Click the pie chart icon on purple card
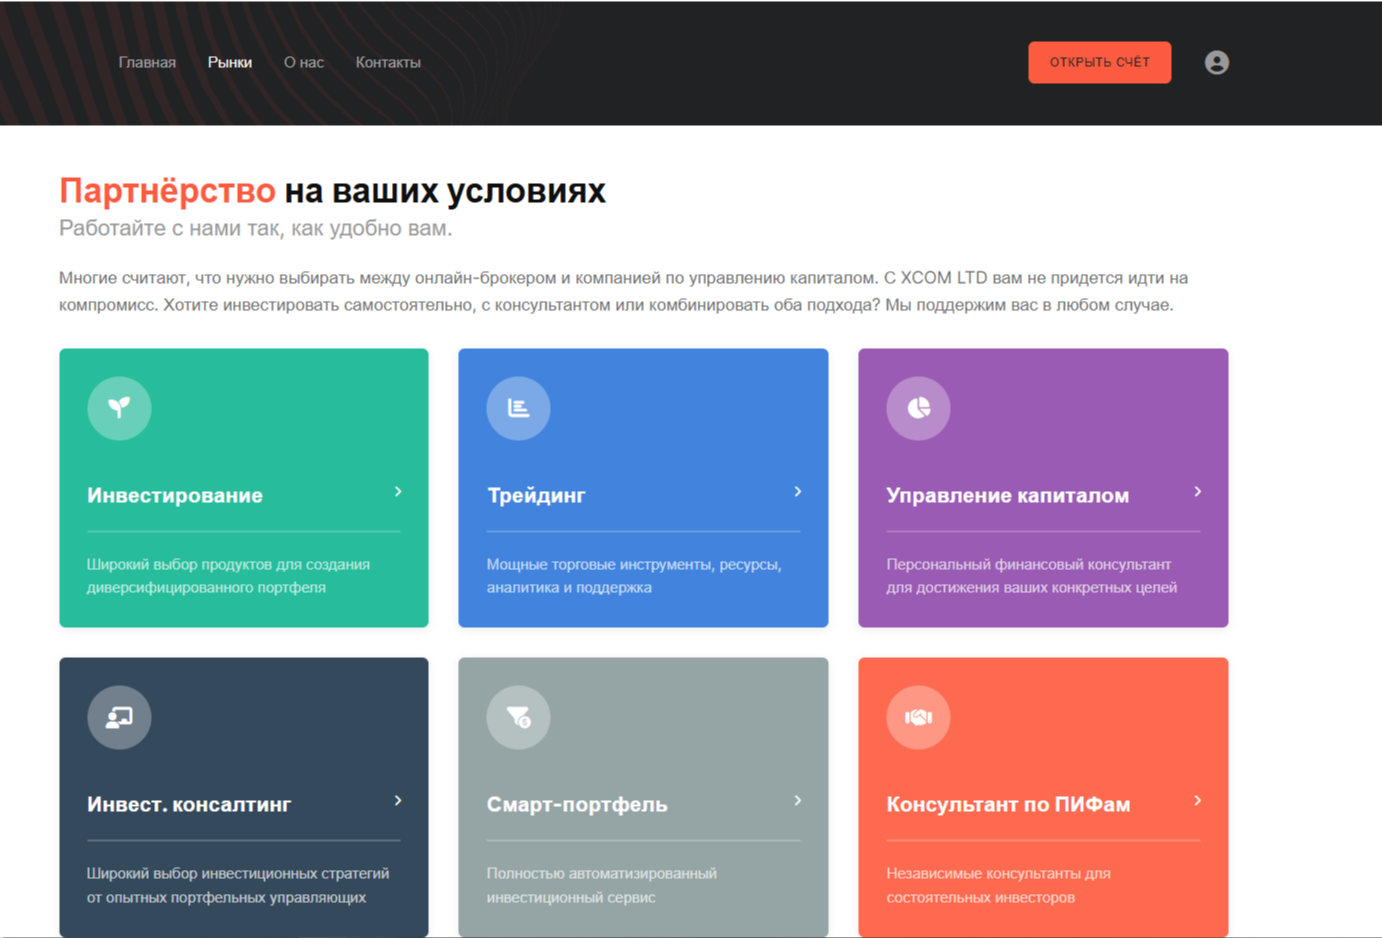 pyautogui.click(x=918, y=408)
